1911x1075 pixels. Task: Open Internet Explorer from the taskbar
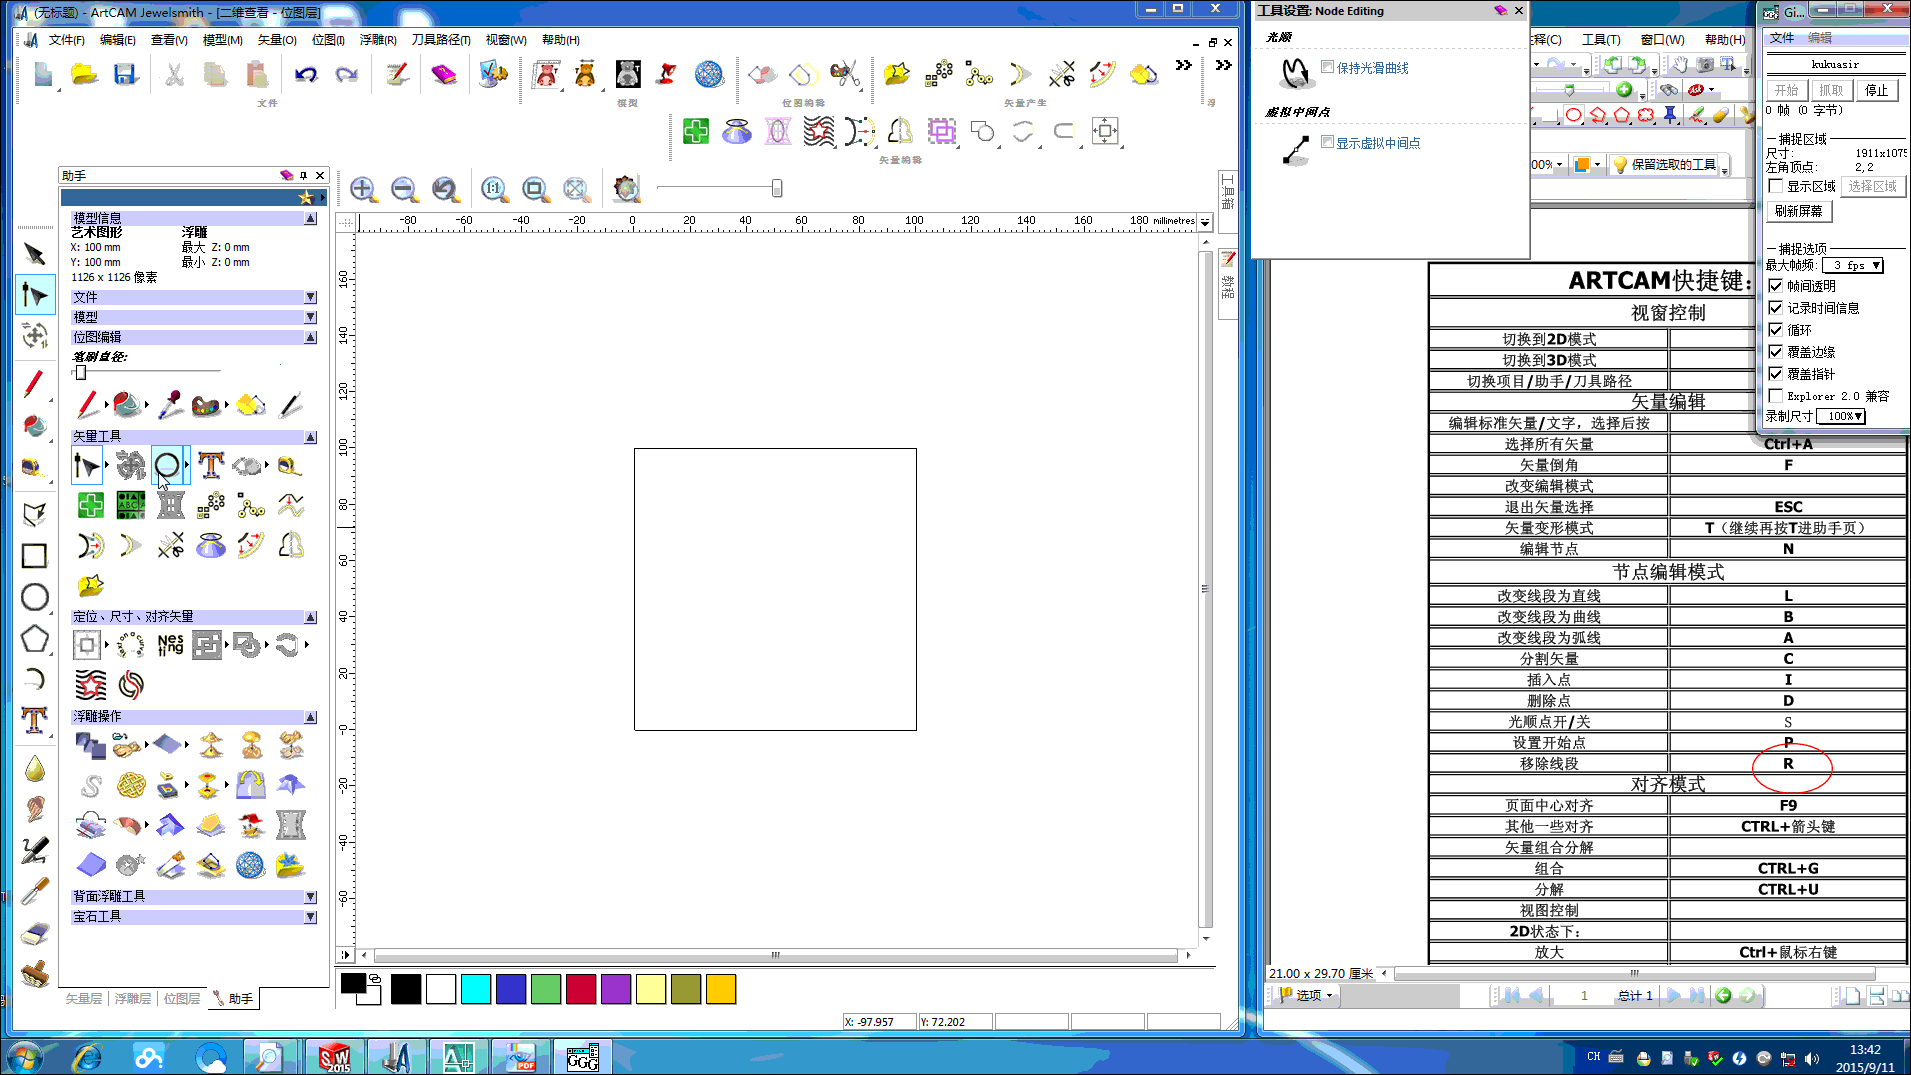[88, 1056]
